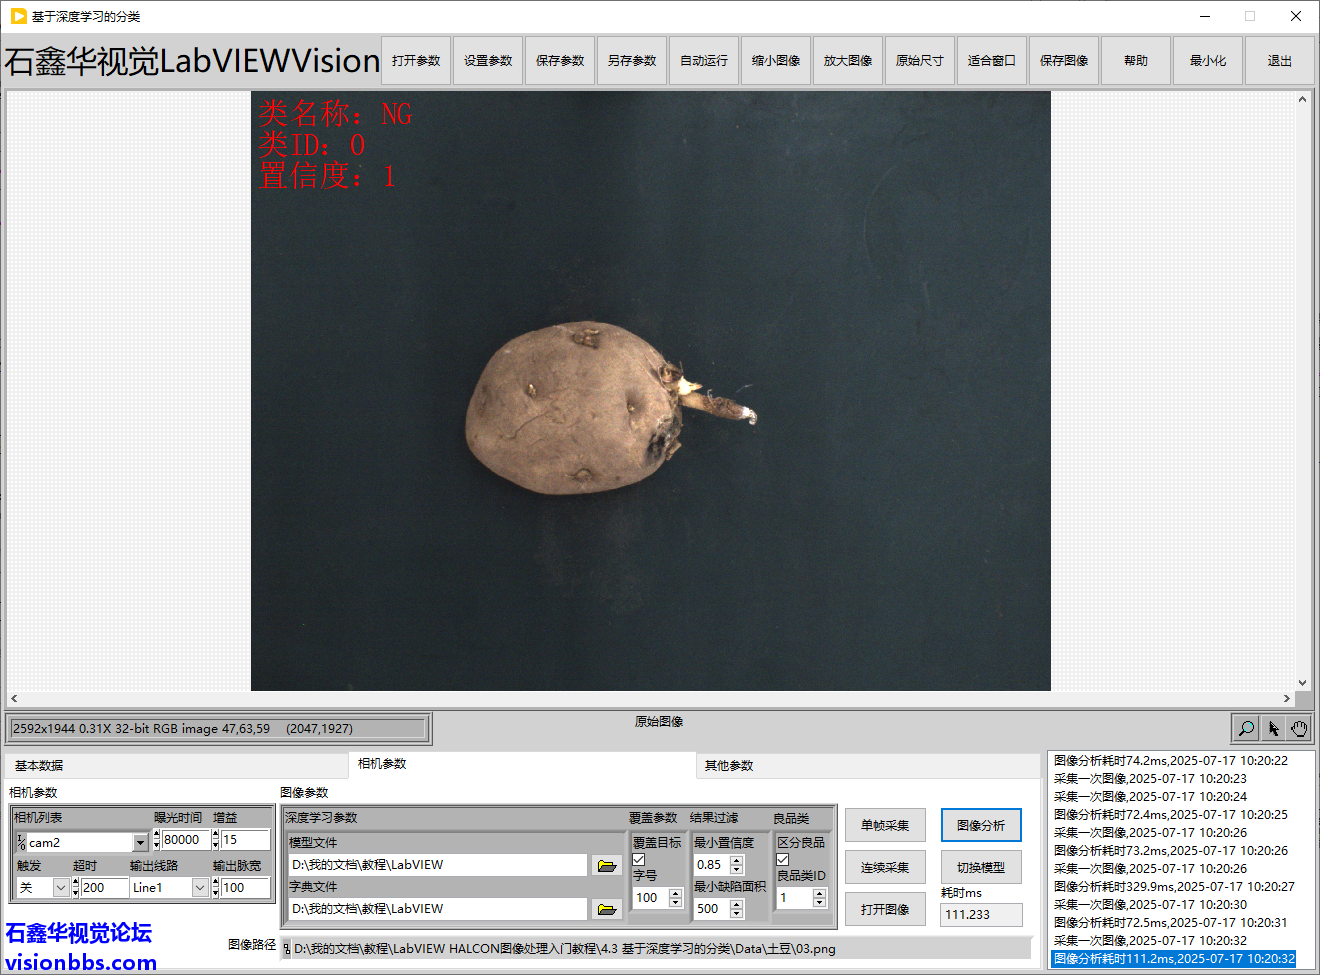Image resolution: width=1320 pixels, height=975 pixels.
Task: Click the 放大图像 zoom-in toolbar button
Action: pos(847,61)
